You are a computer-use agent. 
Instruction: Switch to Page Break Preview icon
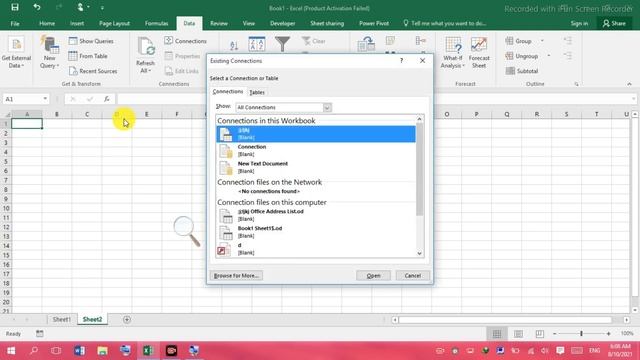pyautogui.click(x=540, y=333)
